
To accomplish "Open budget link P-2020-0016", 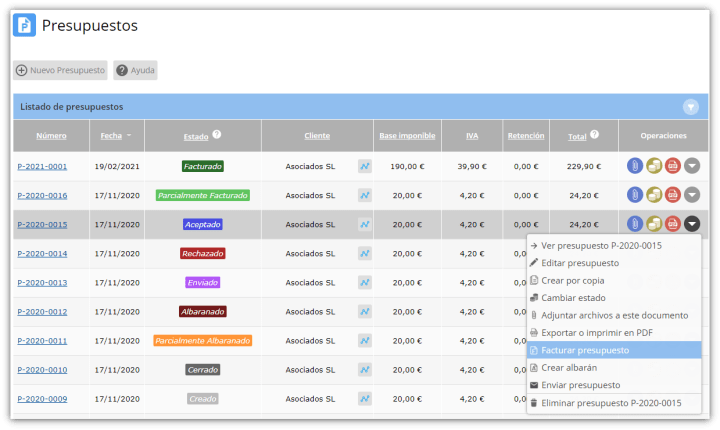I will [x=42, y=195].
